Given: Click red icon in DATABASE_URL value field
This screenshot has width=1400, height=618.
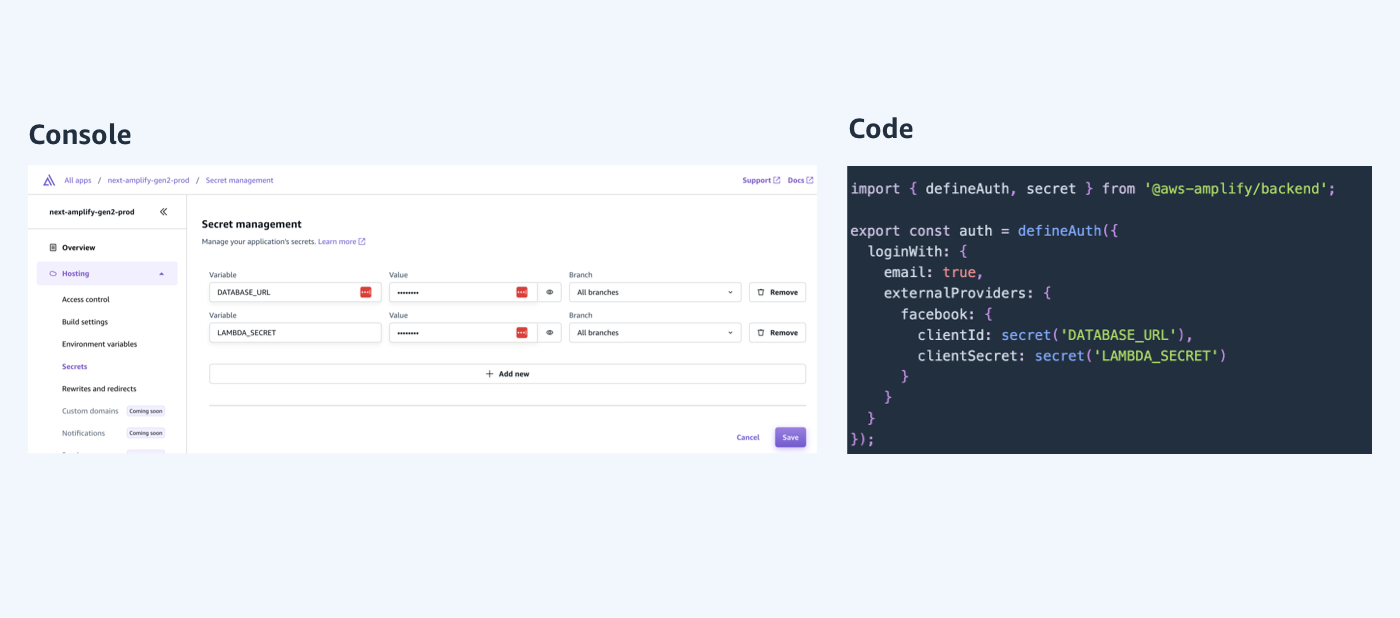Looking at the screenshot, I should (521, 292).
